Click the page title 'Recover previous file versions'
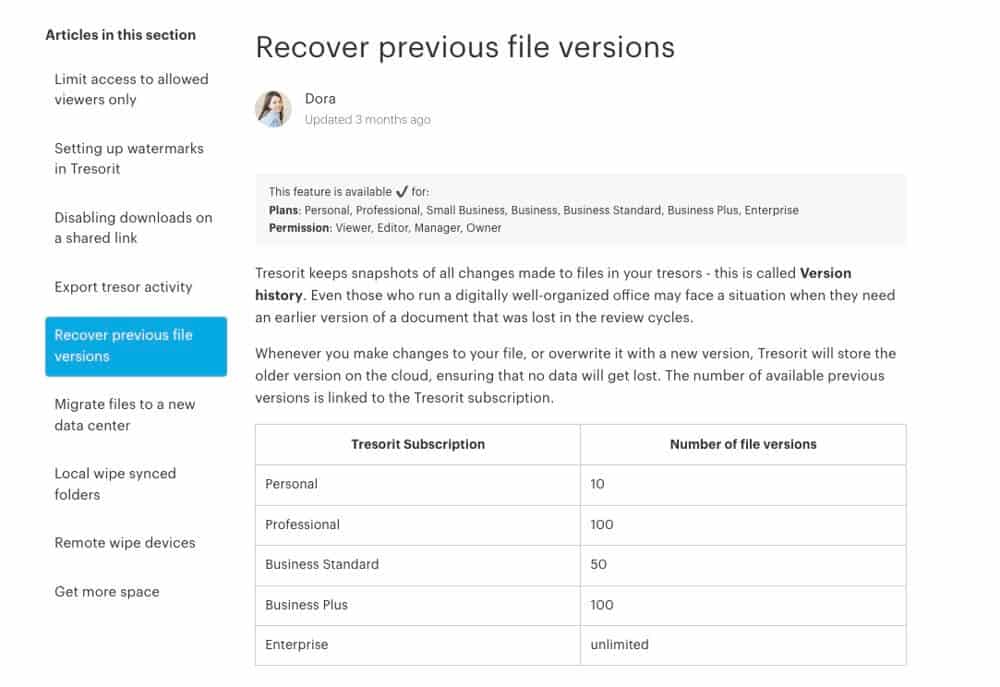 pos(465,47)
